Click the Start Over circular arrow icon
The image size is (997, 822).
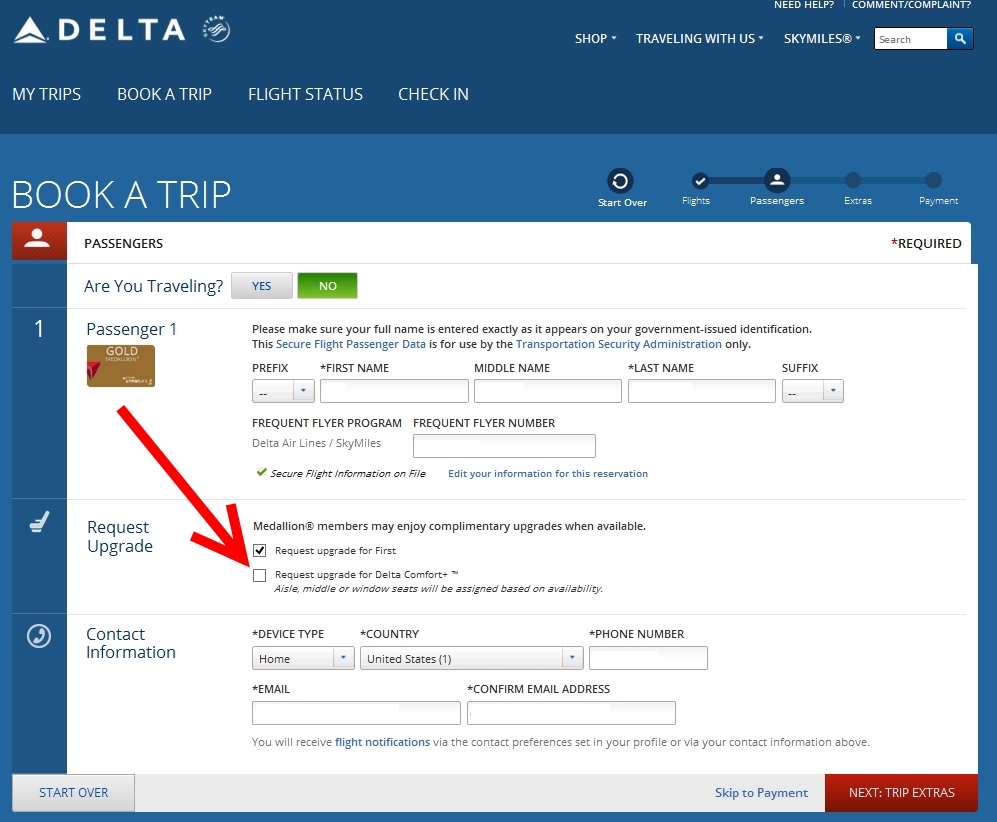[620, 181]
